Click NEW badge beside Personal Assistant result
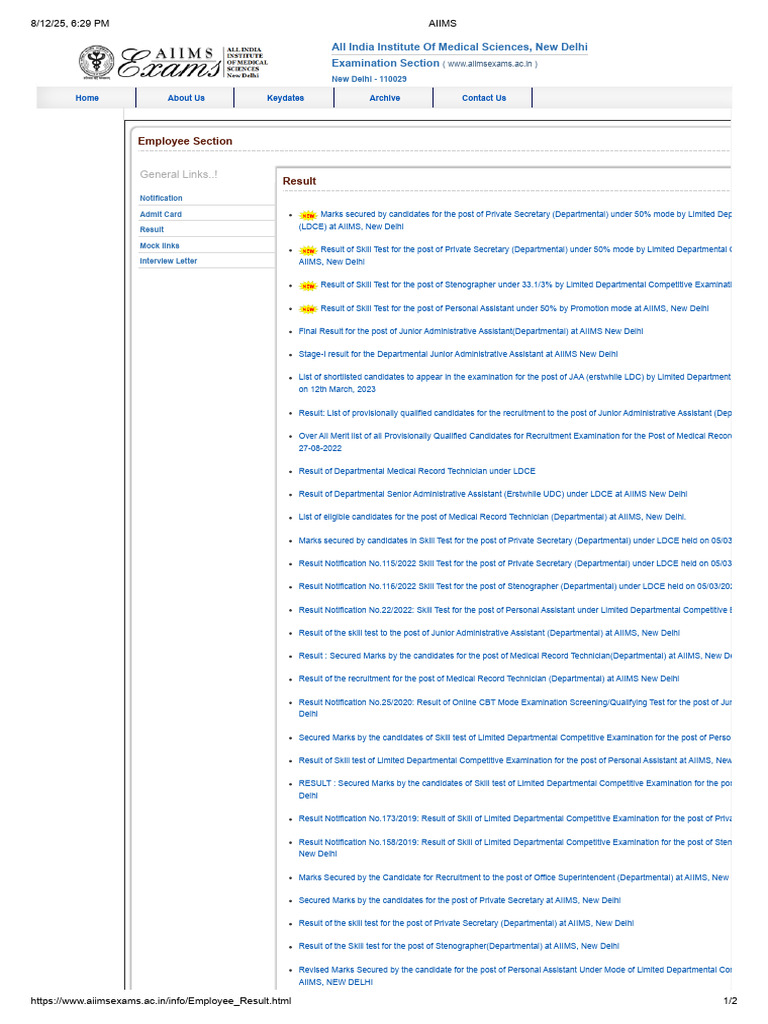Screen dimensions: 768x1024 tap(308, 309)
